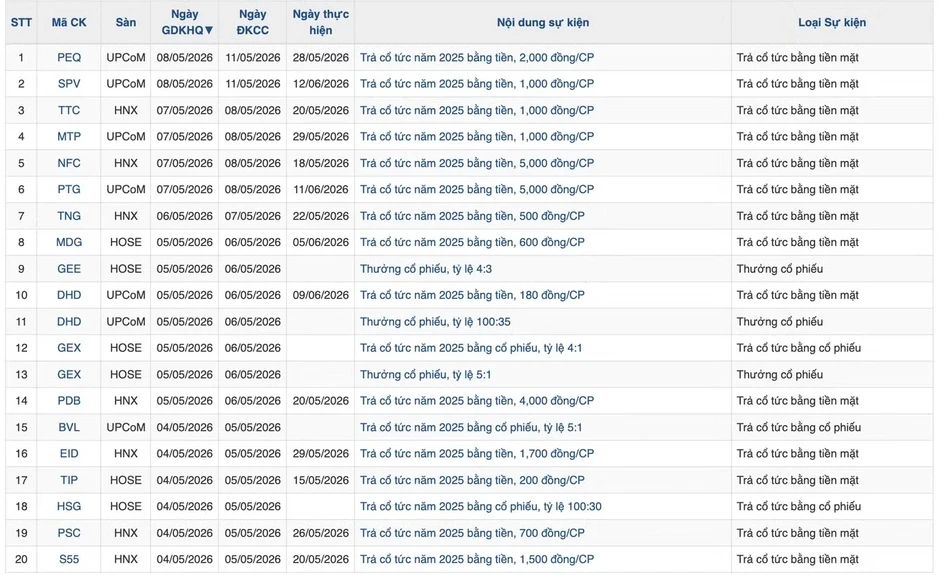Select the MDG ticker link
Screen dimensions: 939x575
(69, 242)
